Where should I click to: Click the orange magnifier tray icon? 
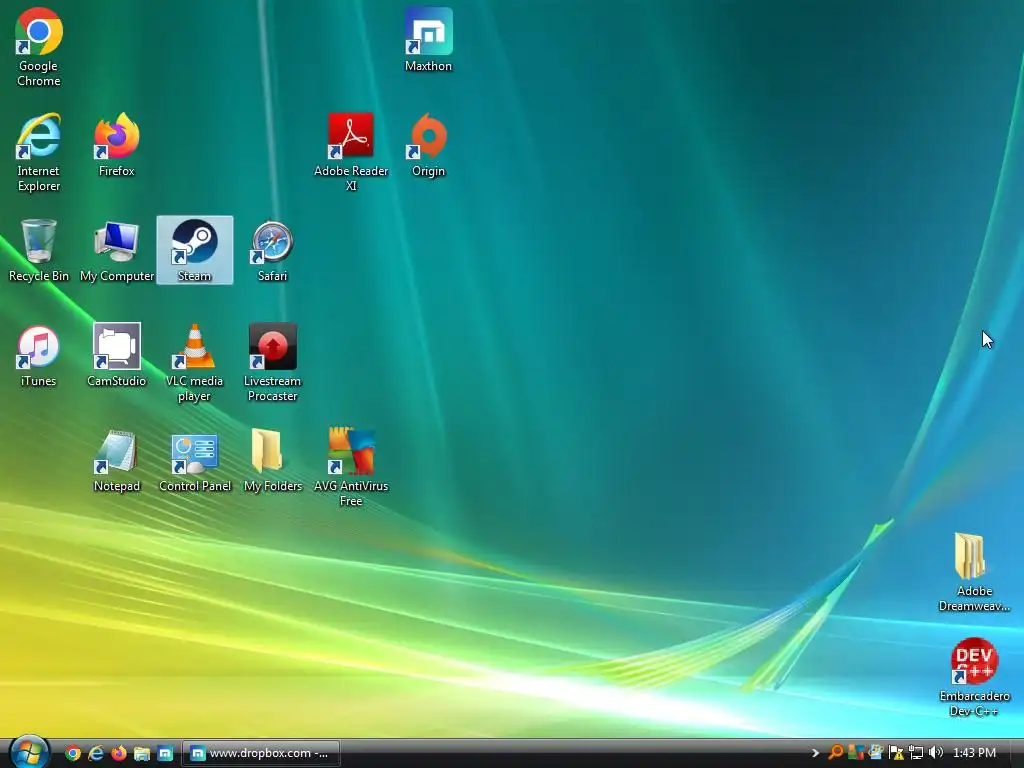835,753
